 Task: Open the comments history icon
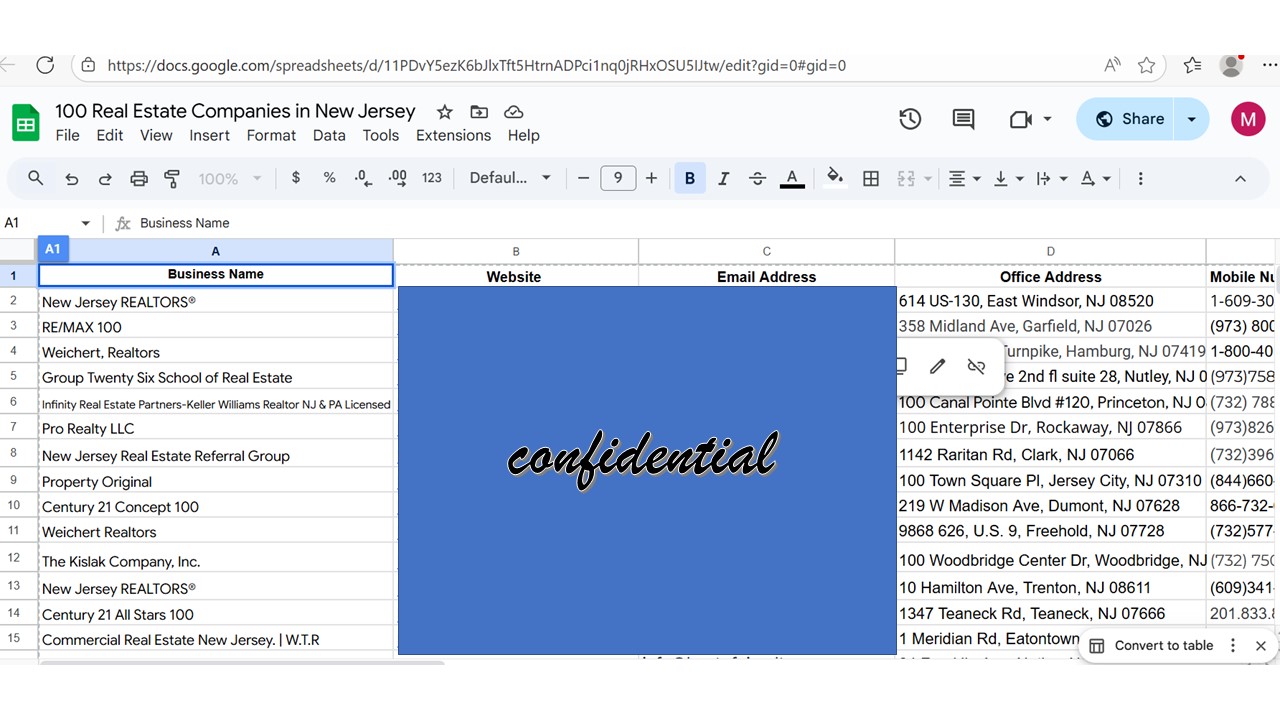963,119
